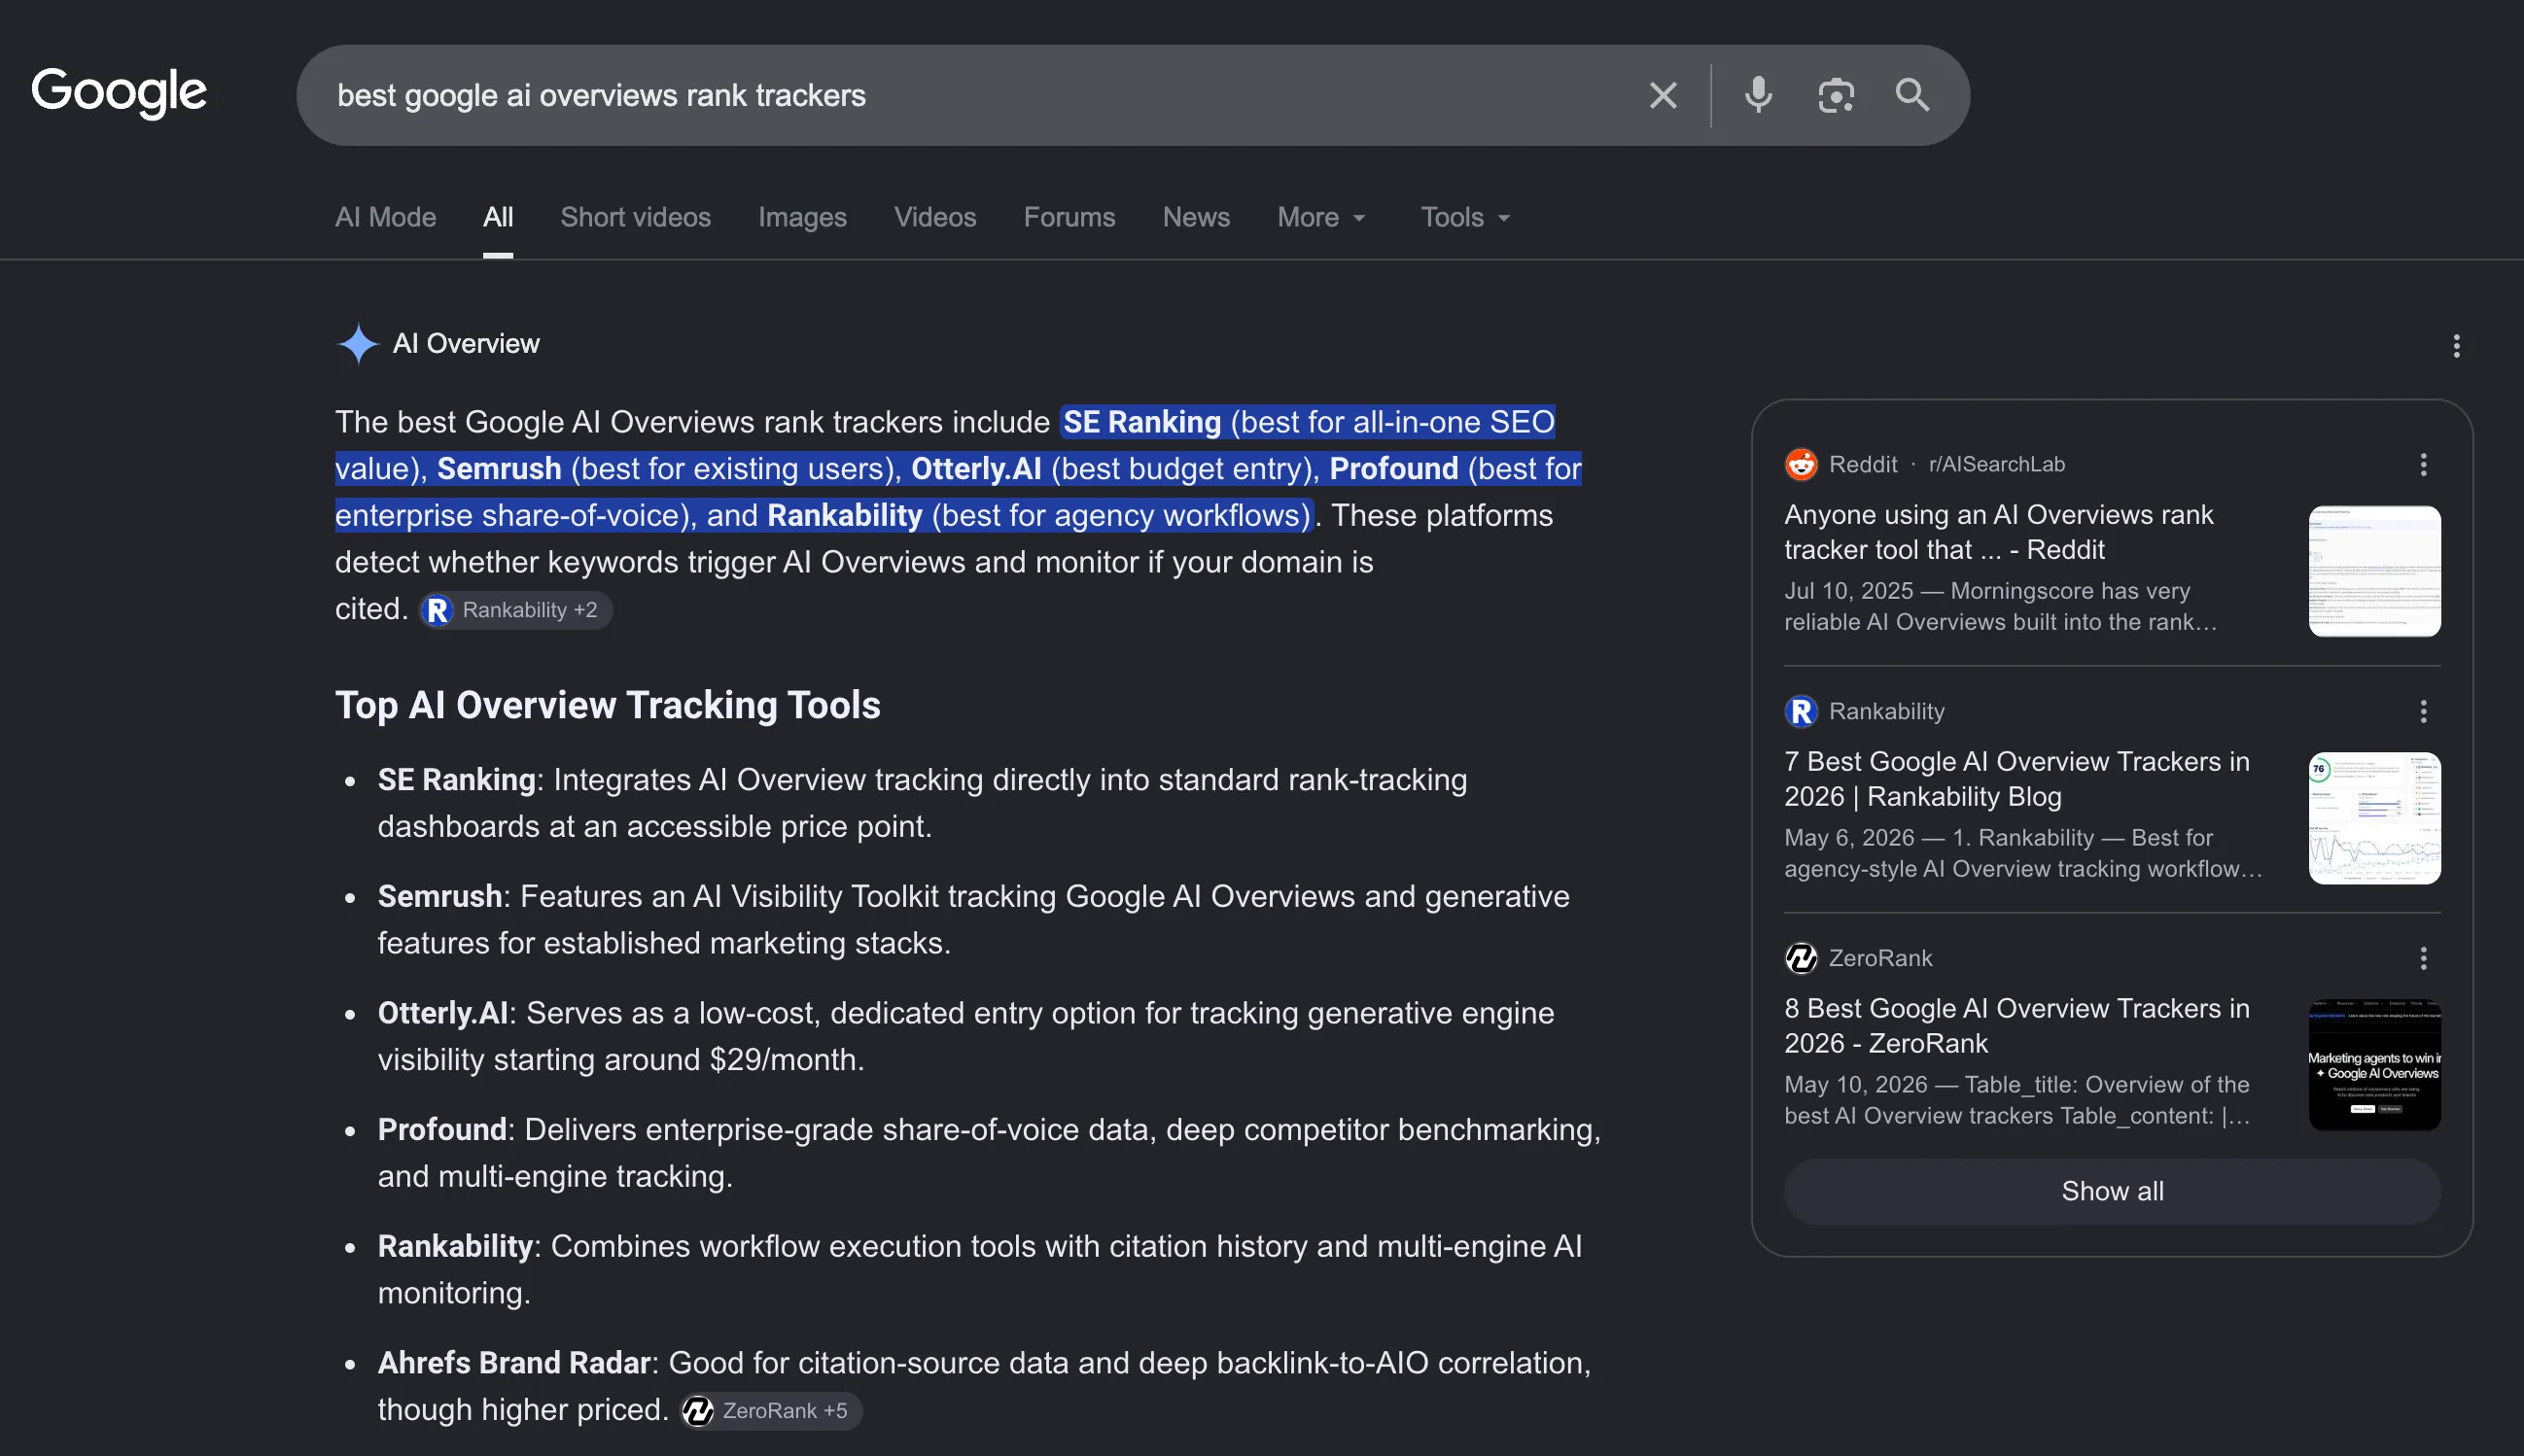Open the 7 Best Google AI Overview Trackers article
The image size is (2524, 1456).
coord(2017,779)
